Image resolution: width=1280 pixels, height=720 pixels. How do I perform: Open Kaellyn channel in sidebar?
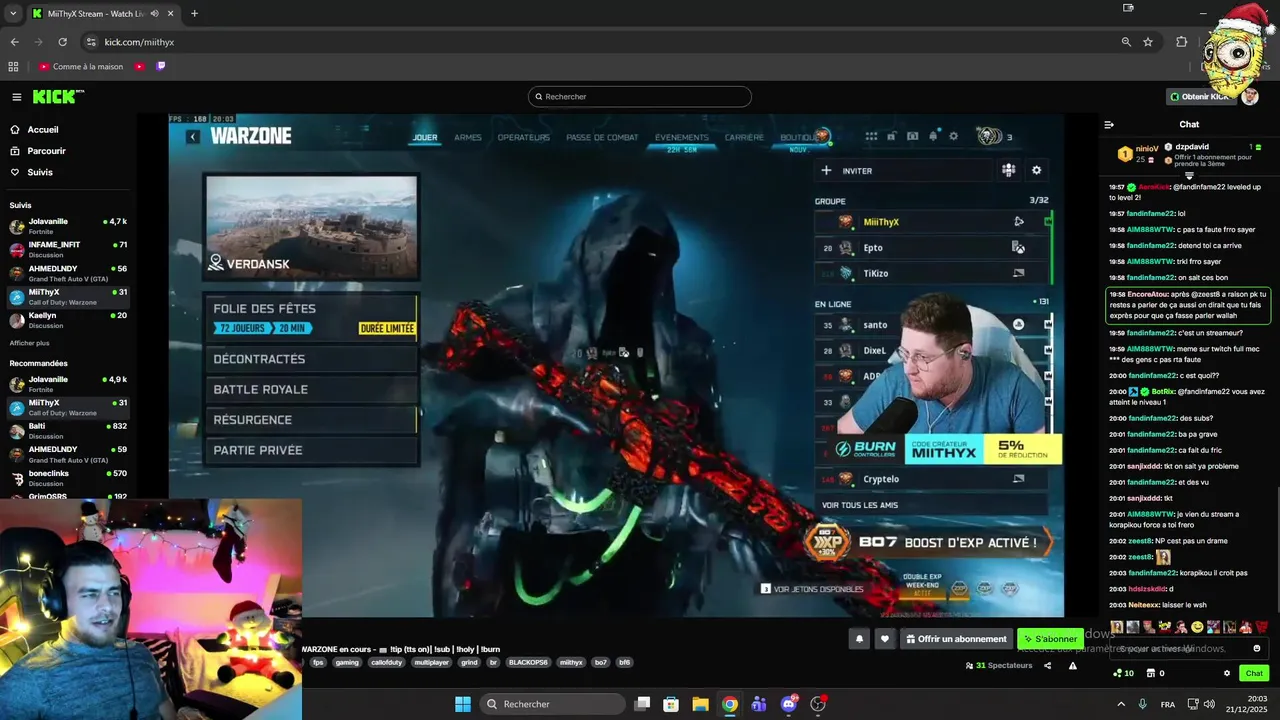pos(68,319)
